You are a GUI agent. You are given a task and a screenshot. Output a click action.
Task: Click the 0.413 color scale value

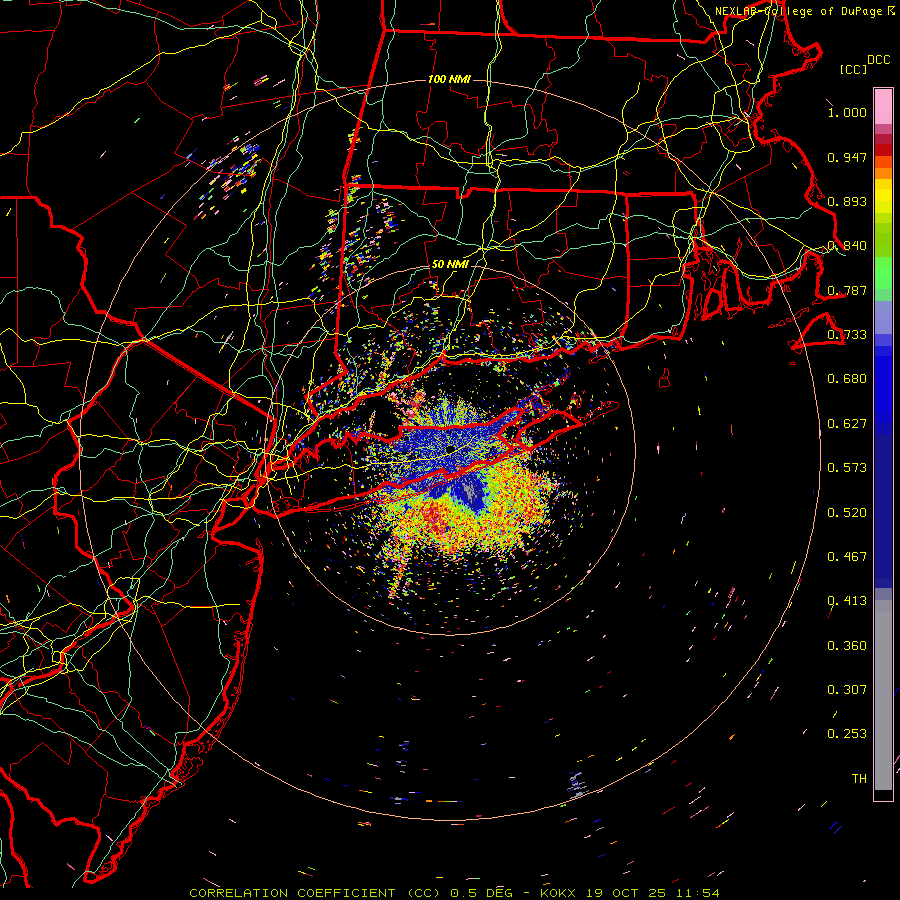click(847, 601)
